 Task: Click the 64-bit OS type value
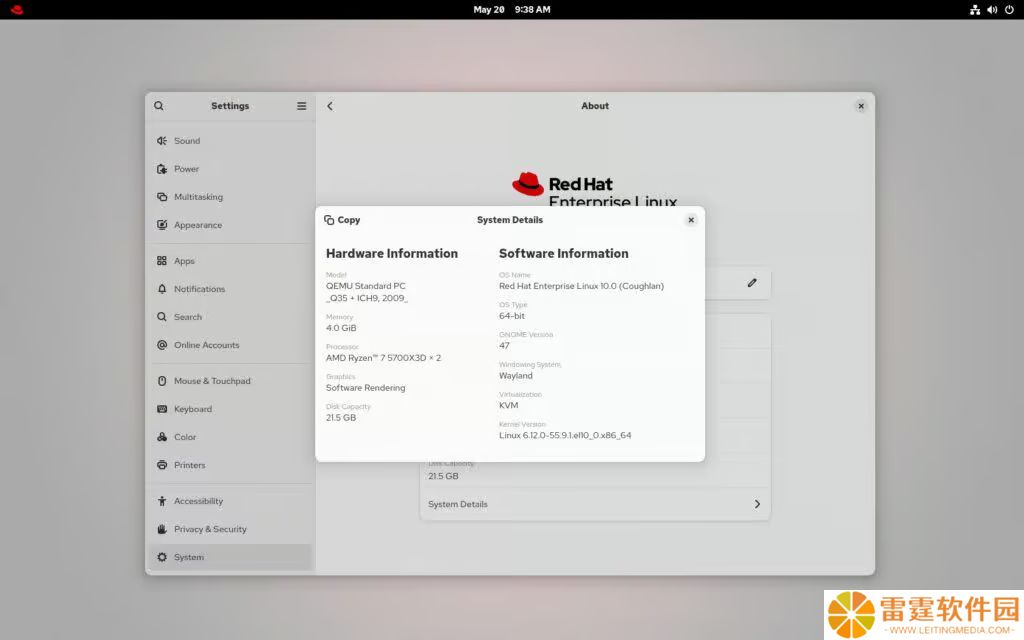tap(512, 316)
